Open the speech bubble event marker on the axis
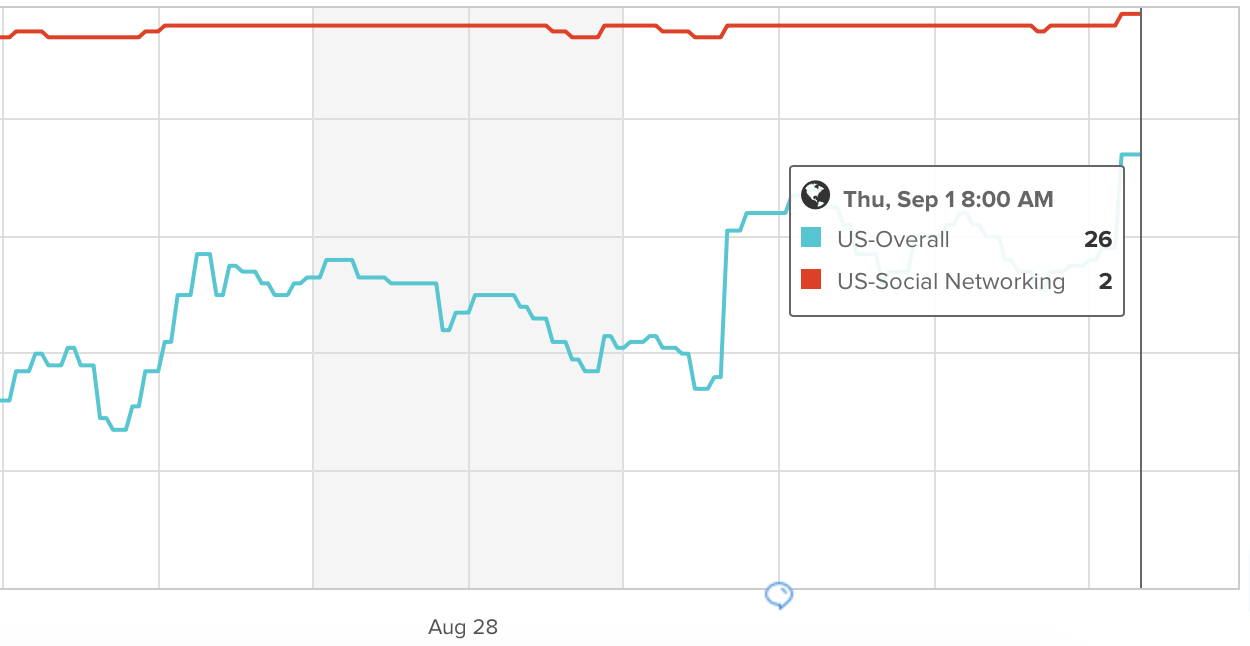Screen dimensions: 1250x646 (778, 596)
